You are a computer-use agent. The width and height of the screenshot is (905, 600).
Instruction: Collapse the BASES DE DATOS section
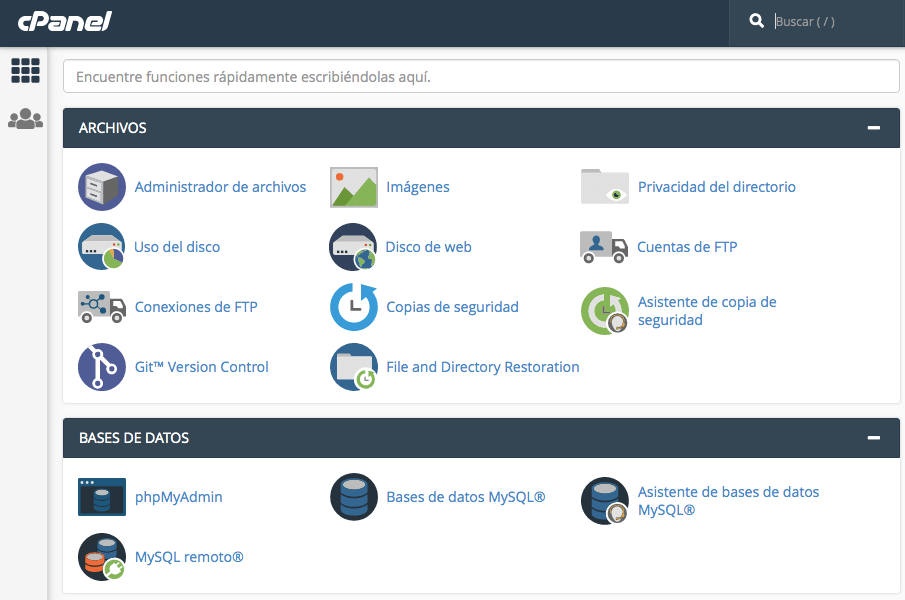873,438
